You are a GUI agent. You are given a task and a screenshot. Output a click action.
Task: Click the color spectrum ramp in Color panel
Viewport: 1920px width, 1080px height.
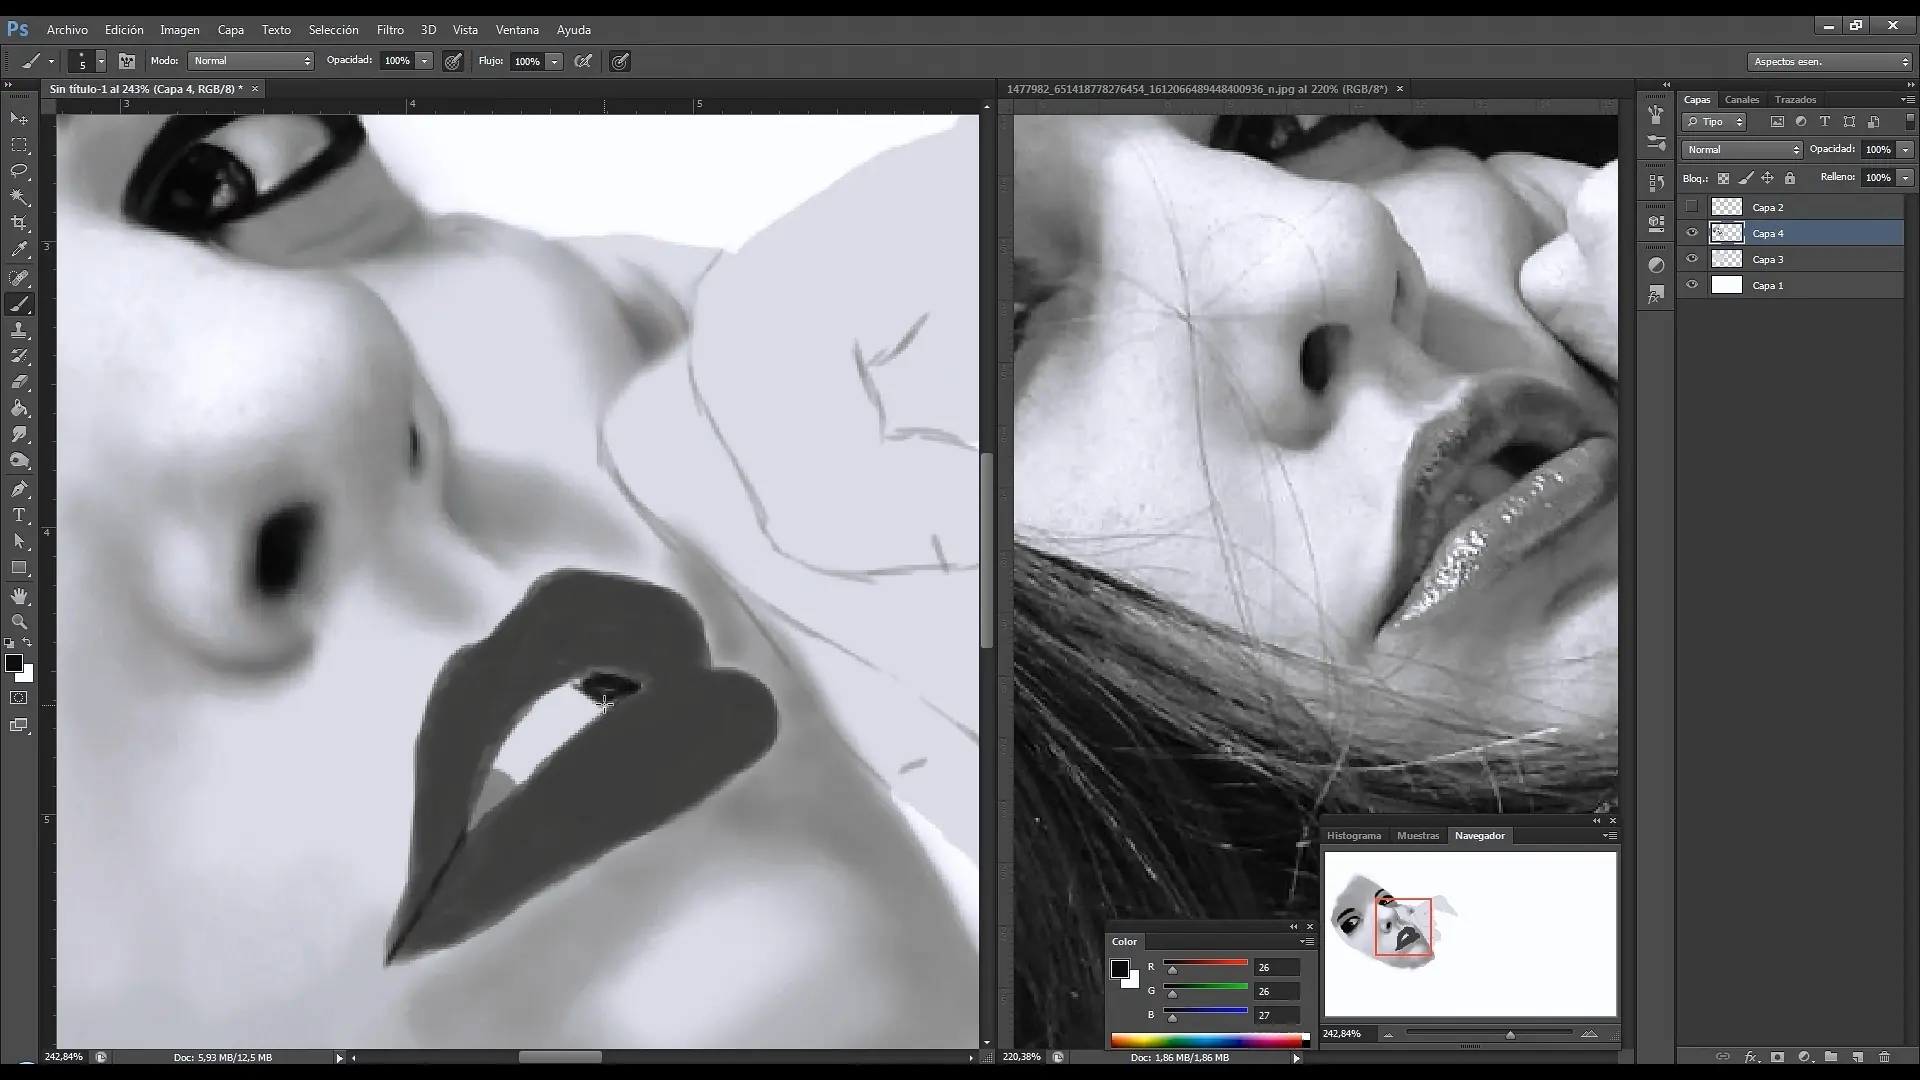(1209, 1040)
